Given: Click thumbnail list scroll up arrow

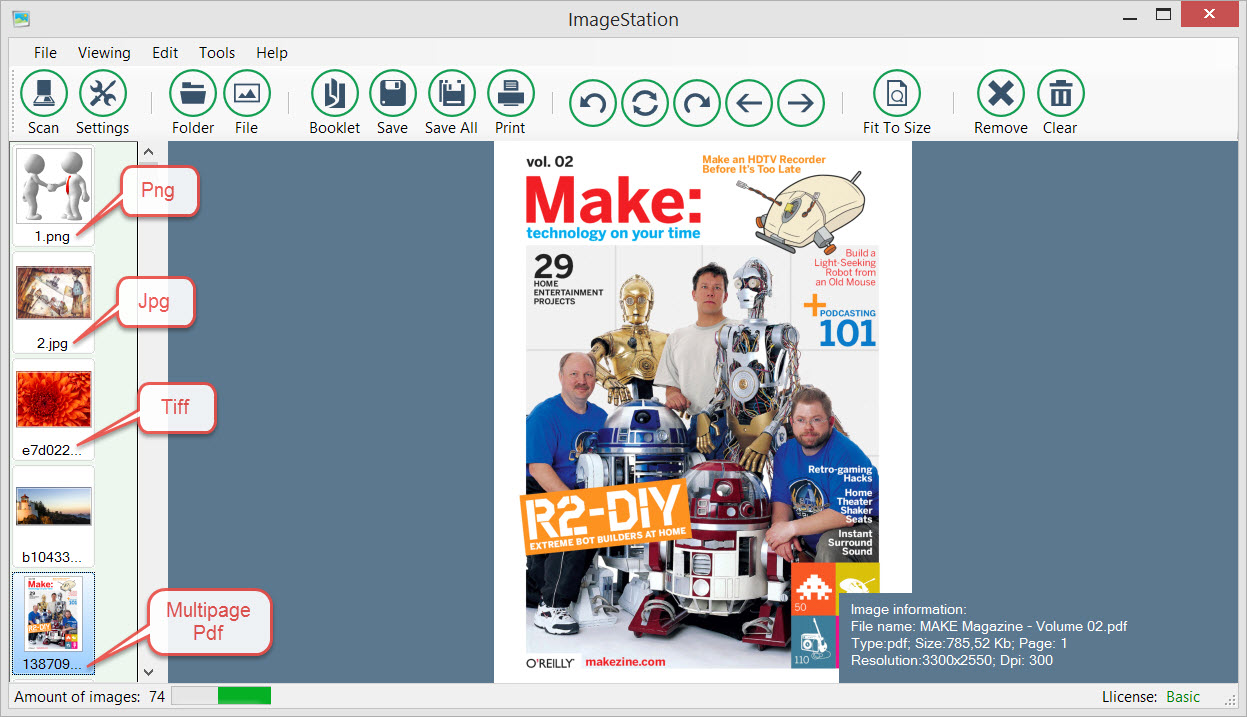Looking at the screenshot, I should coord(150,153).
